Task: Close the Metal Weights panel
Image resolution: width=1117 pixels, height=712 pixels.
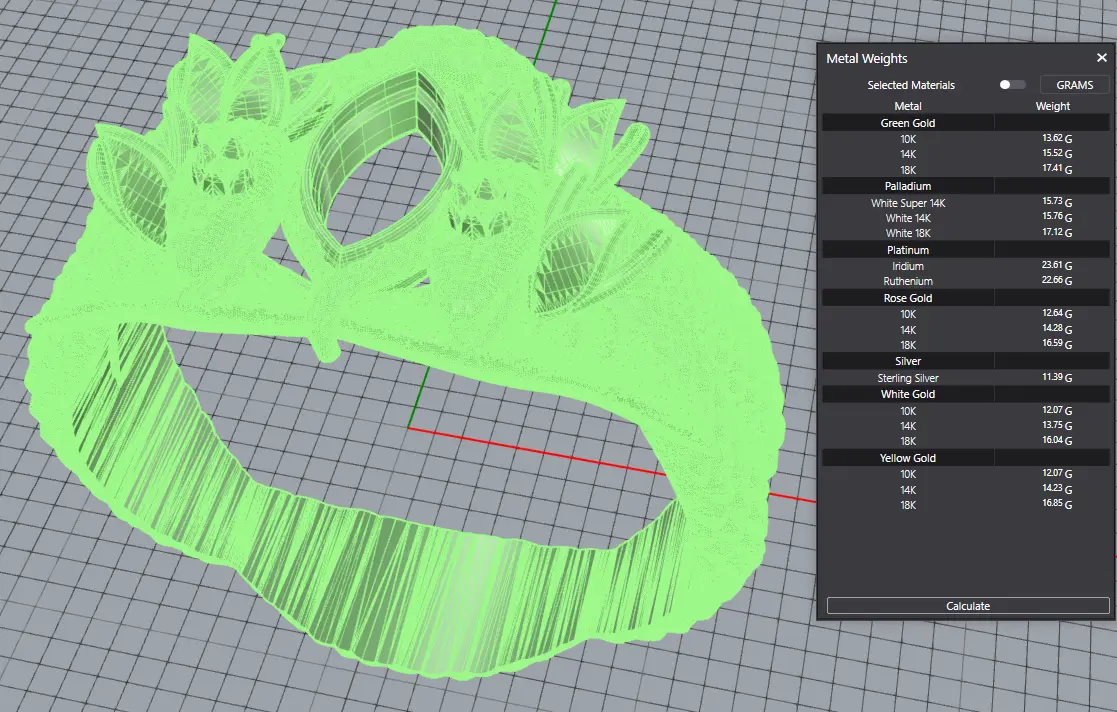Action: pos(1101,58)
